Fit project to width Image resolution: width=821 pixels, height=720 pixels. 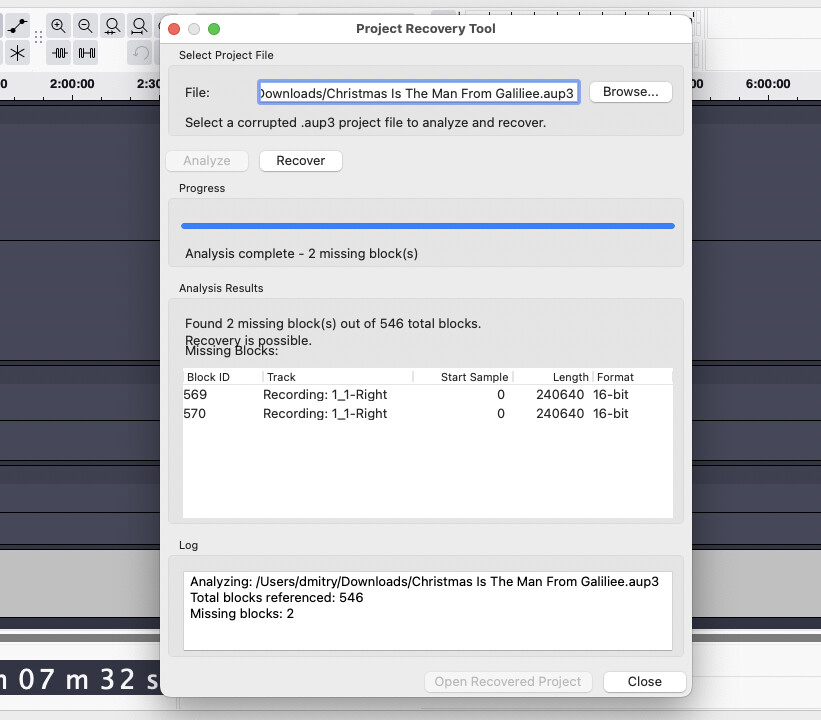tap(140, 27)
